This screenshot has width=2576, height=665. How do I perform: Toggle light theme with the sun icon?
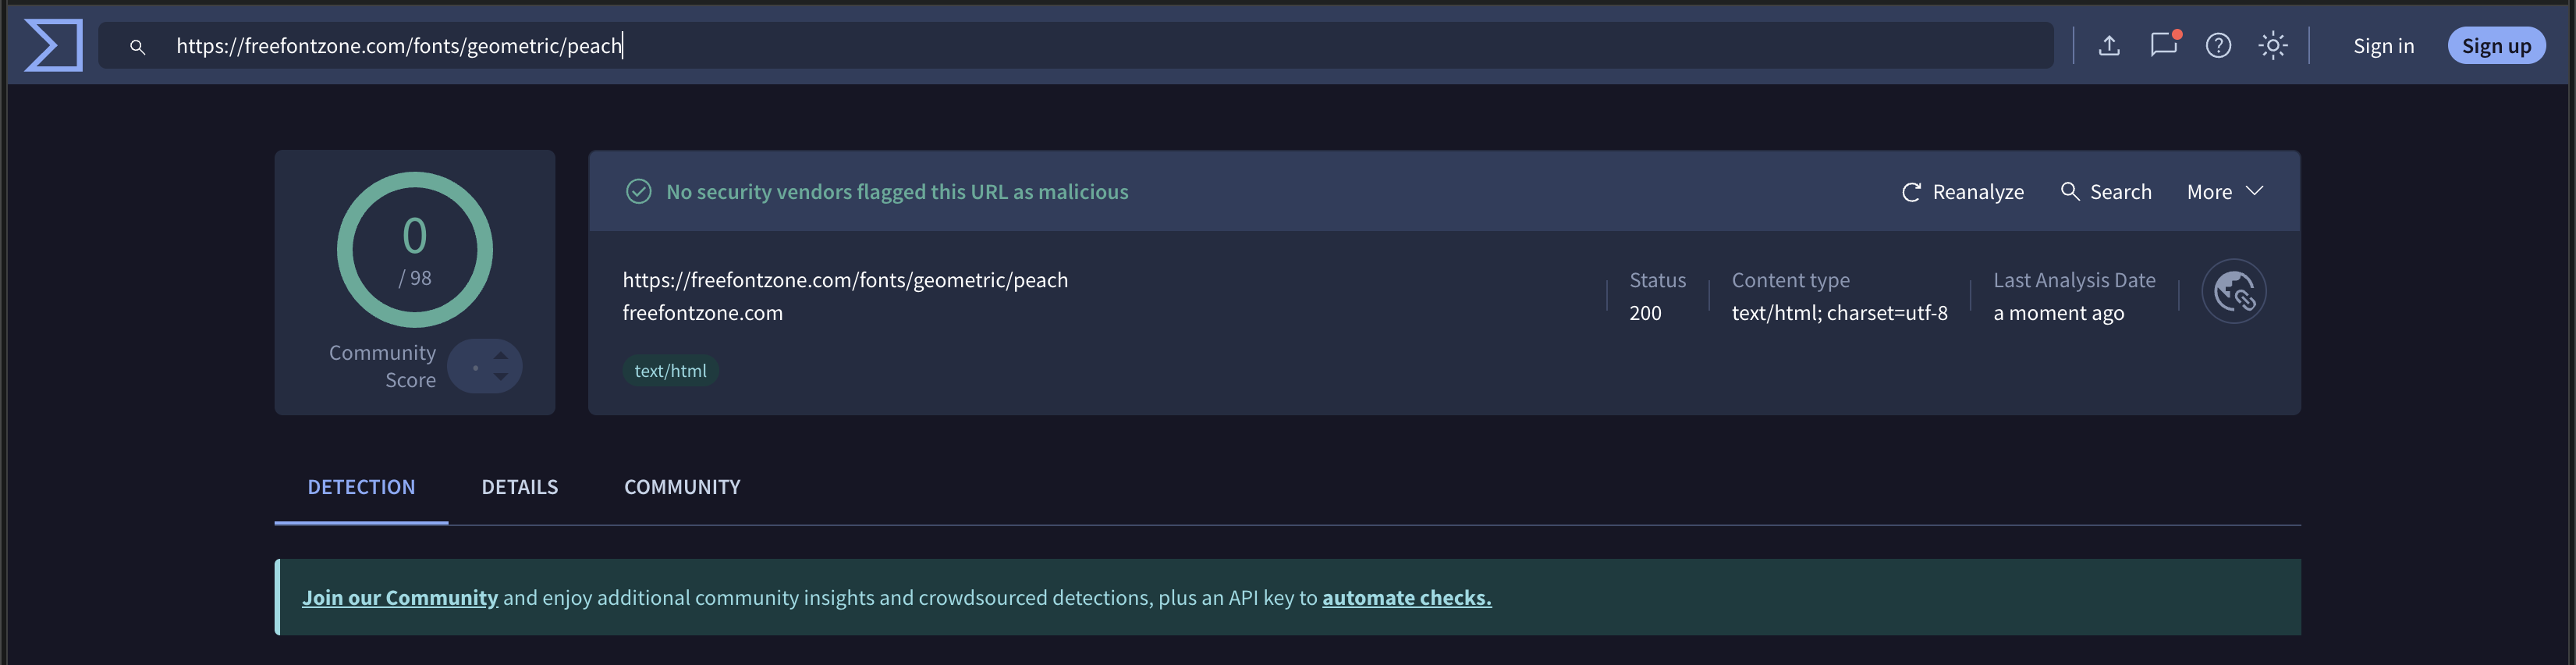click(x=2273, y=46)
